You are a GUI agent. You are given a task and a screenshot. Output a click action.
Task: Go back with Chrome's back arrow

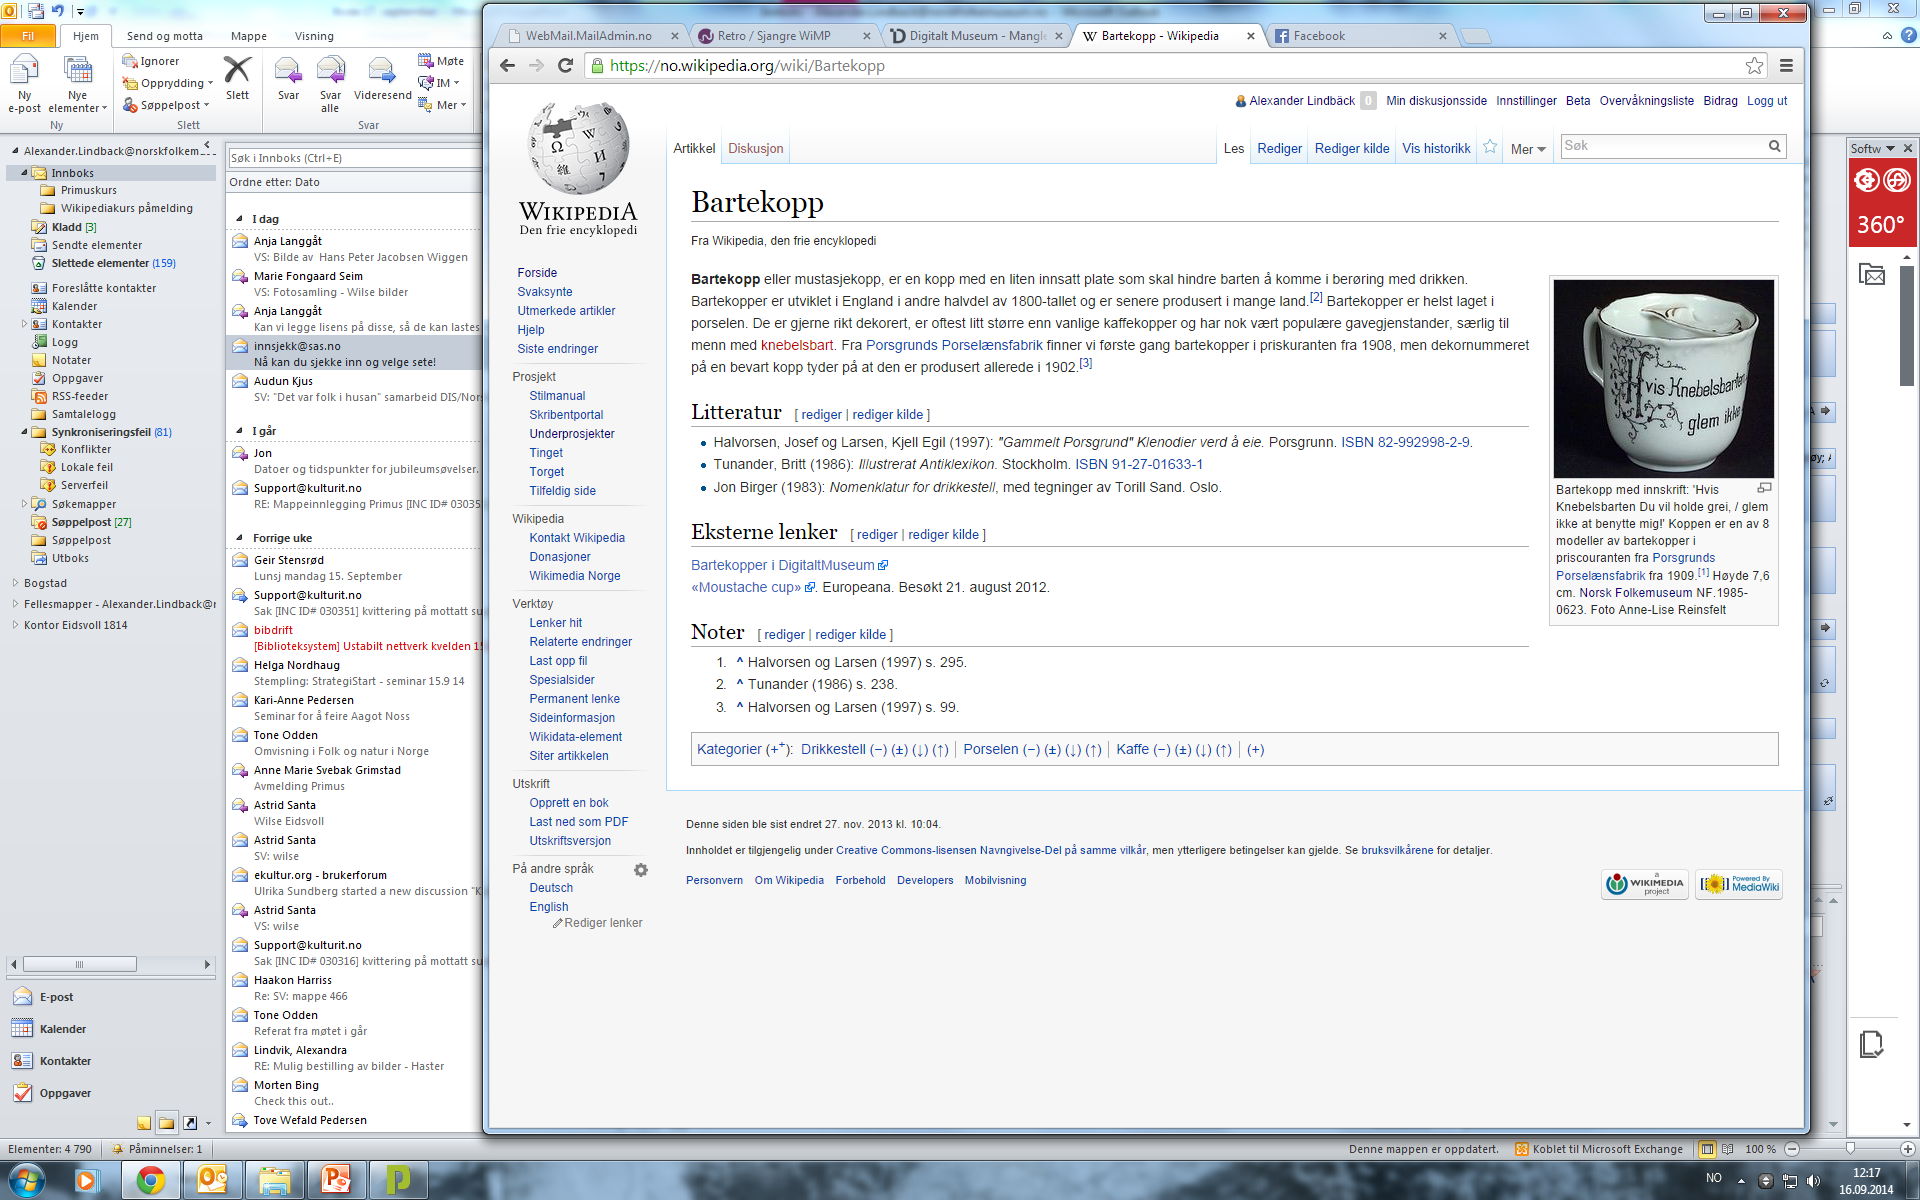click(508, 65)
